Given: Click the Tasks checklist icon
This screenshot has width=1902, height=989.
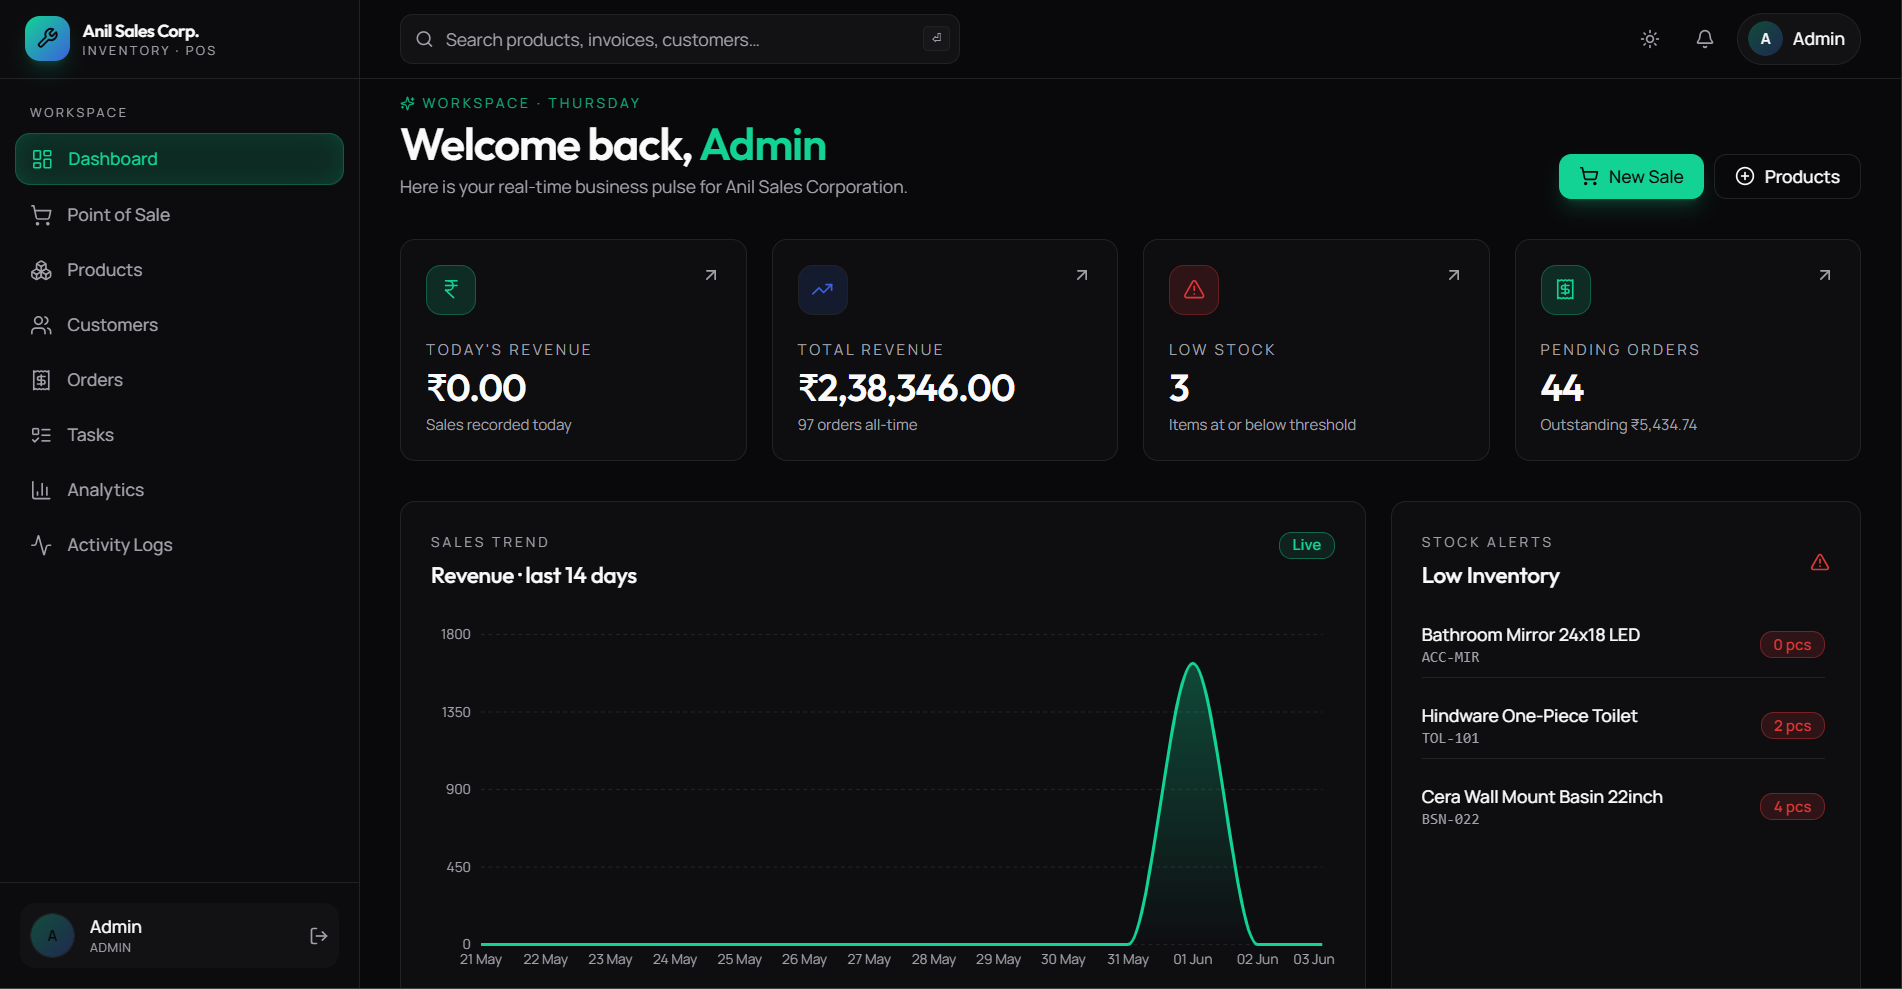Looking at the screenshot, I should click(41, 435).
